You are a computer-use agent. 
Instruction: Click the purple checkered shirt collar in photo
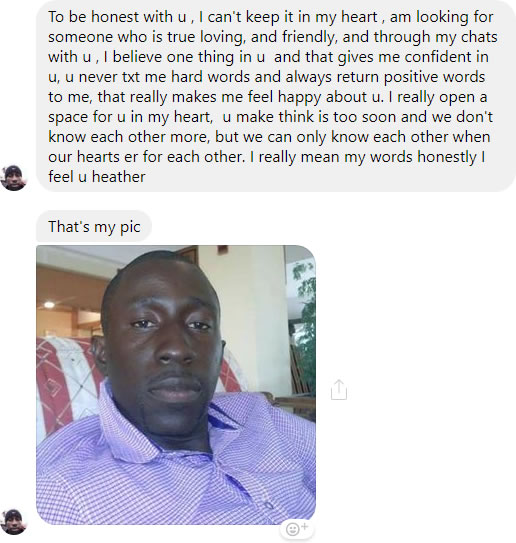coord(139,426)
